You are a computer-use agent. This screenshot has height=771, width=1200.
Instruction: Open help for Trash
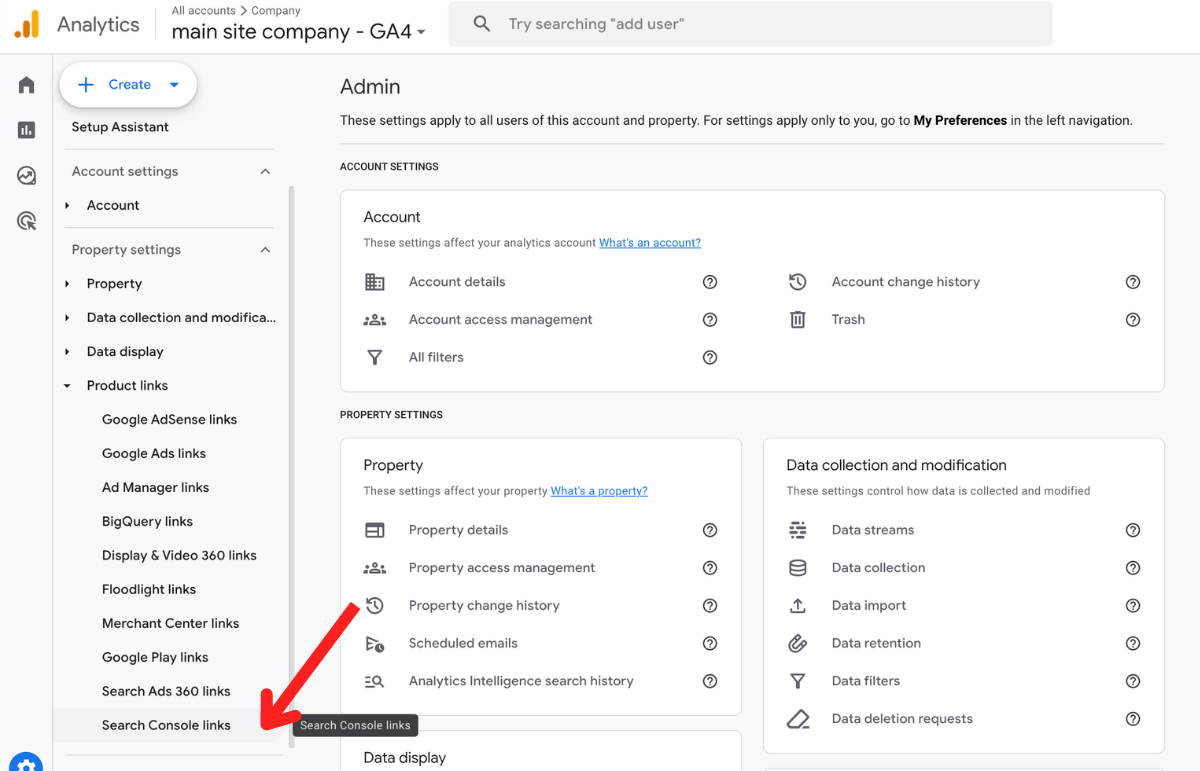[1133, 320]
